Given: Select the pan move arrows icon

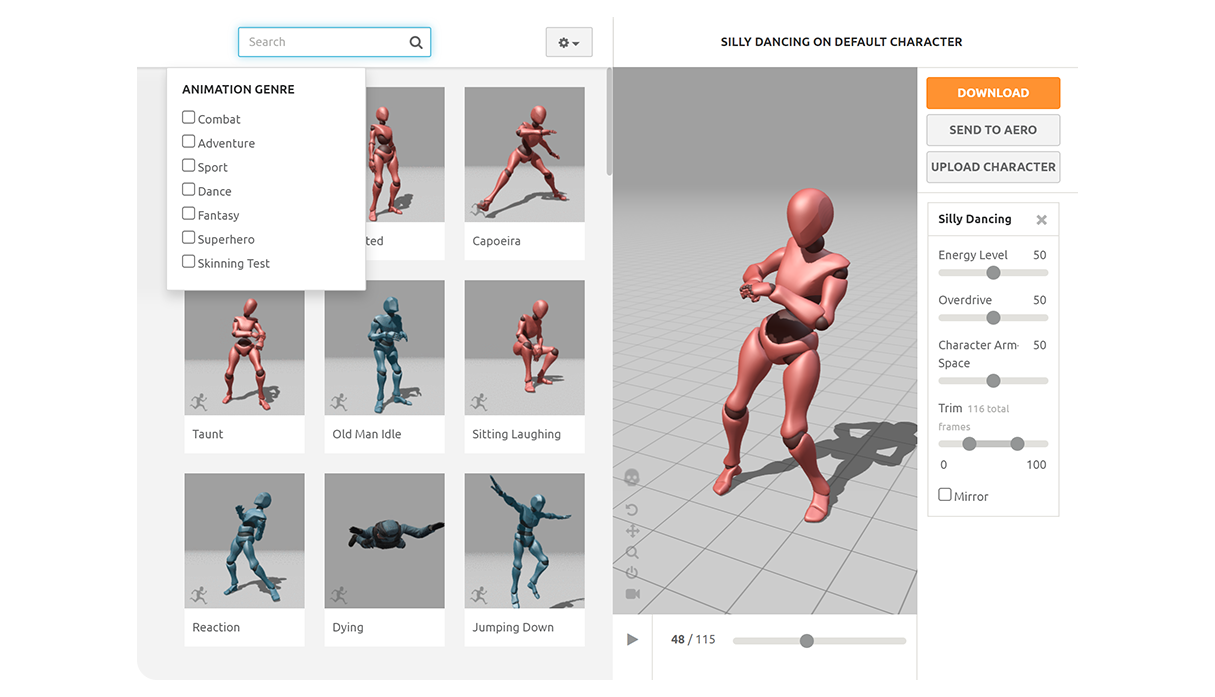Looking at the screenshot, I should pyautogui.click(x=632, y=531).
